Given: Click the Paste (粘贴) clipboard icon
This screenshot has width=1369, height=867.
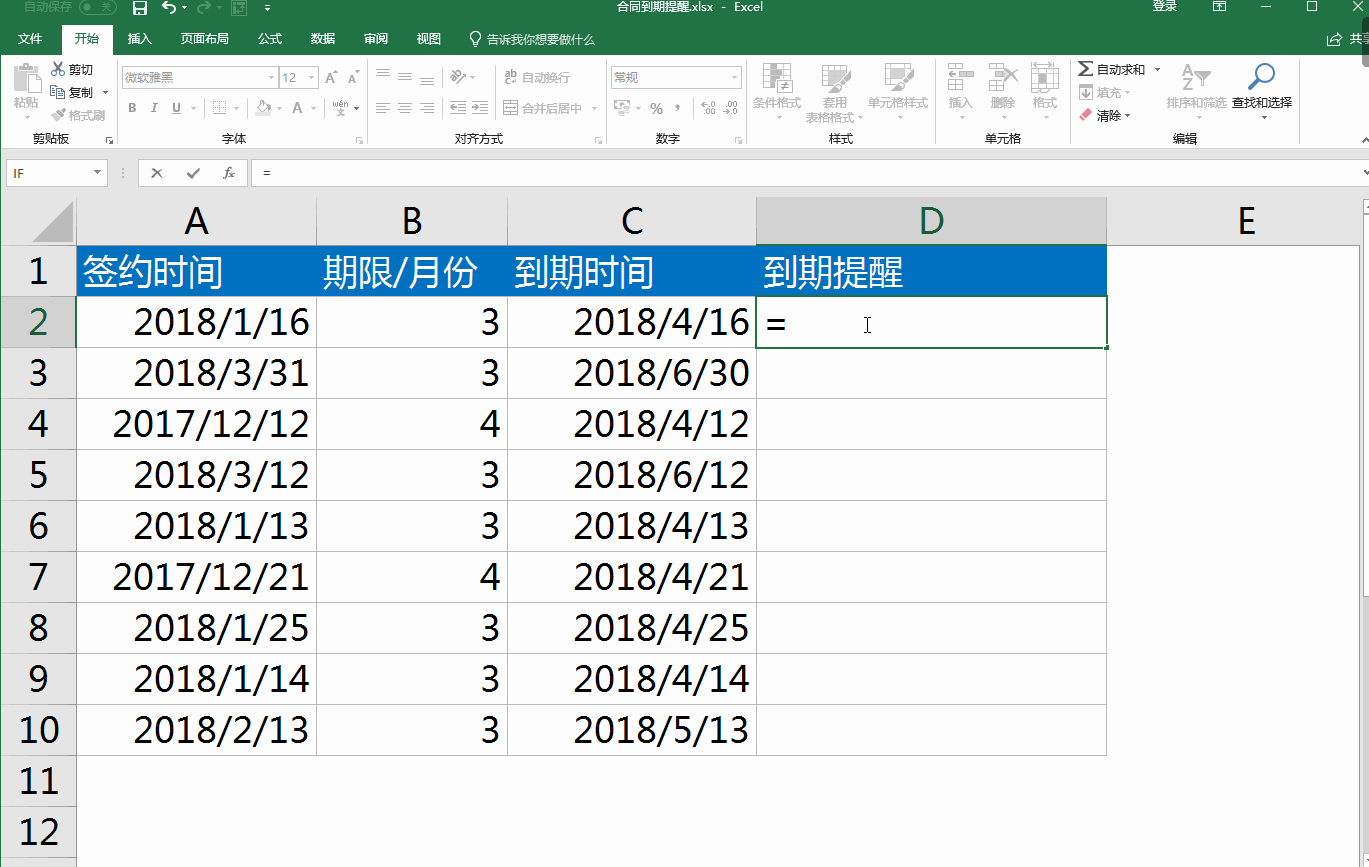Looking at the screenshot, I should (26, 80).
